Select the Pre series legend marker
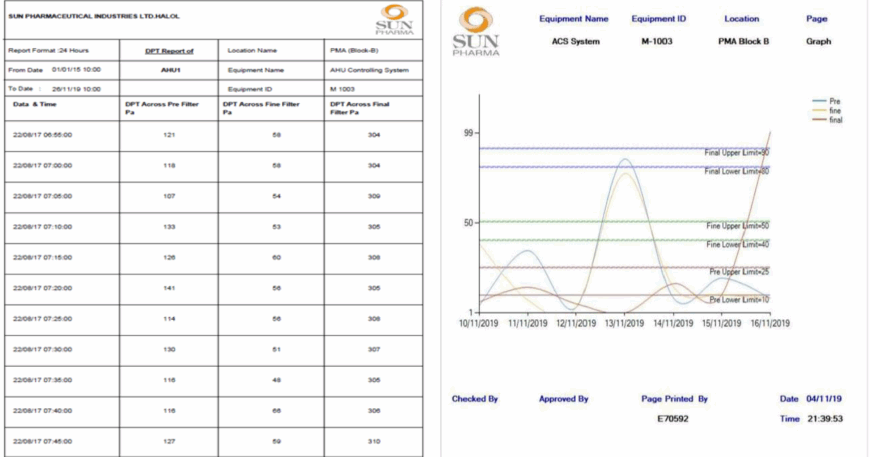Screen dimensions: 870x457 (x=819, y=102)
